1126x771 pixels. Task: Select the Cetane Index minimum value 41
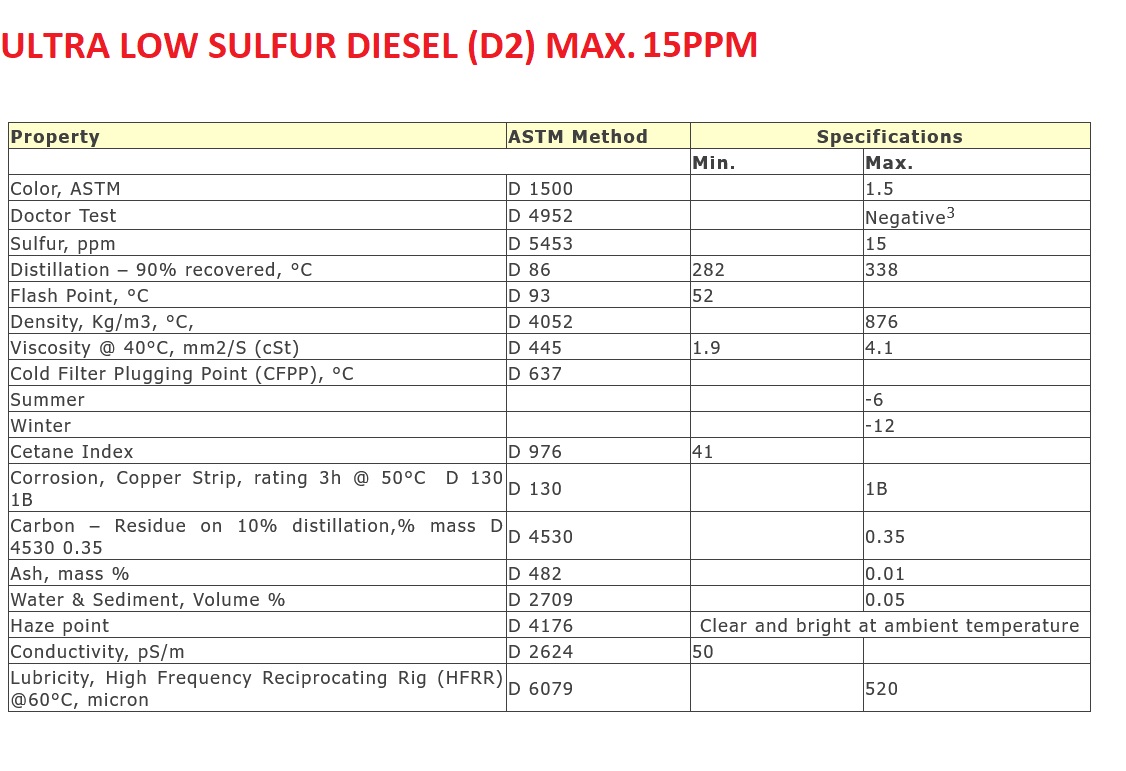703,452
